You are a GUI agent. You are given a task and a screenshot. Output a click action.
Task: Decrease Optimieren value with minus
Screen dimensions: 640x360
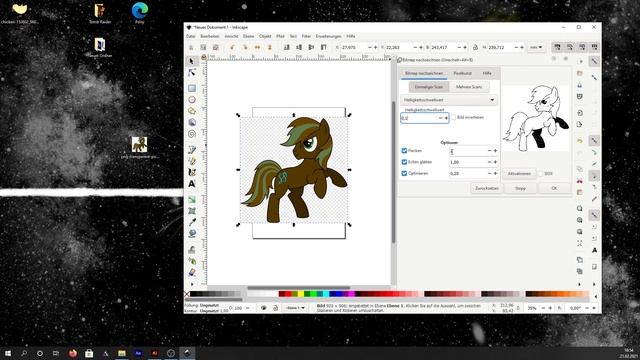(489, 173)
